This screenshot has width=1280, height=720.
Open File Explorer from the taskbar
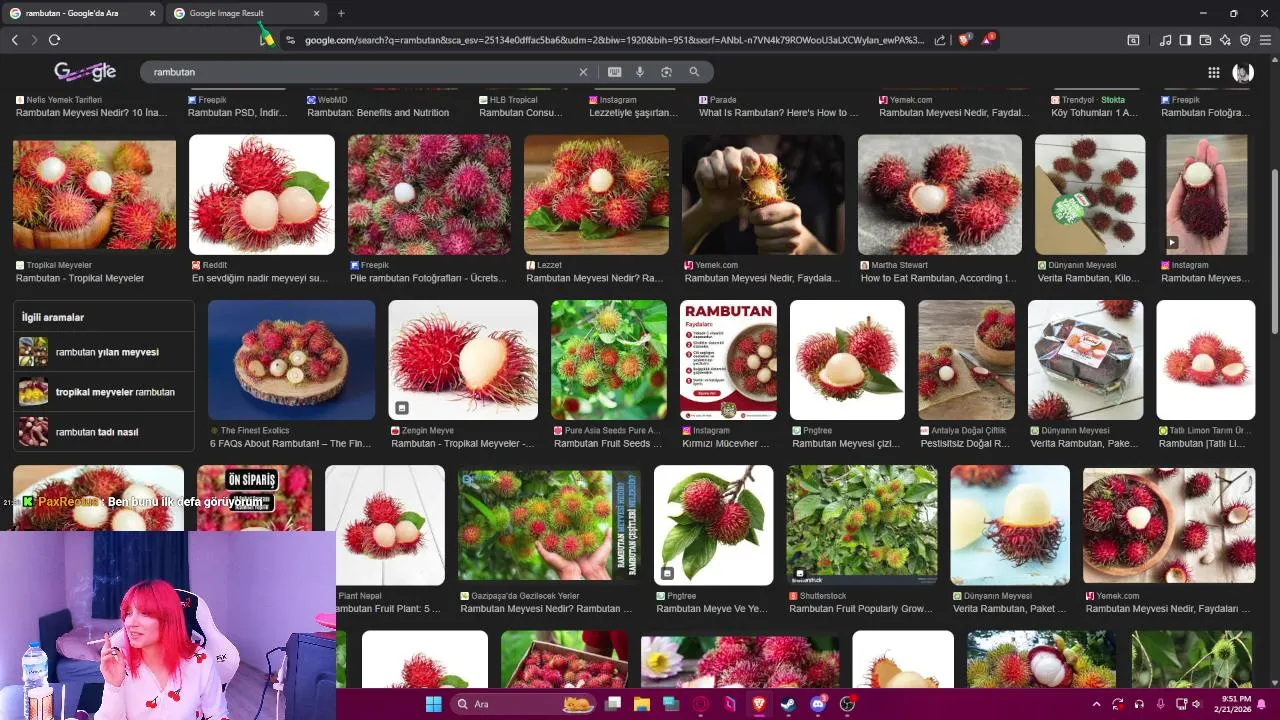[642, 704]
